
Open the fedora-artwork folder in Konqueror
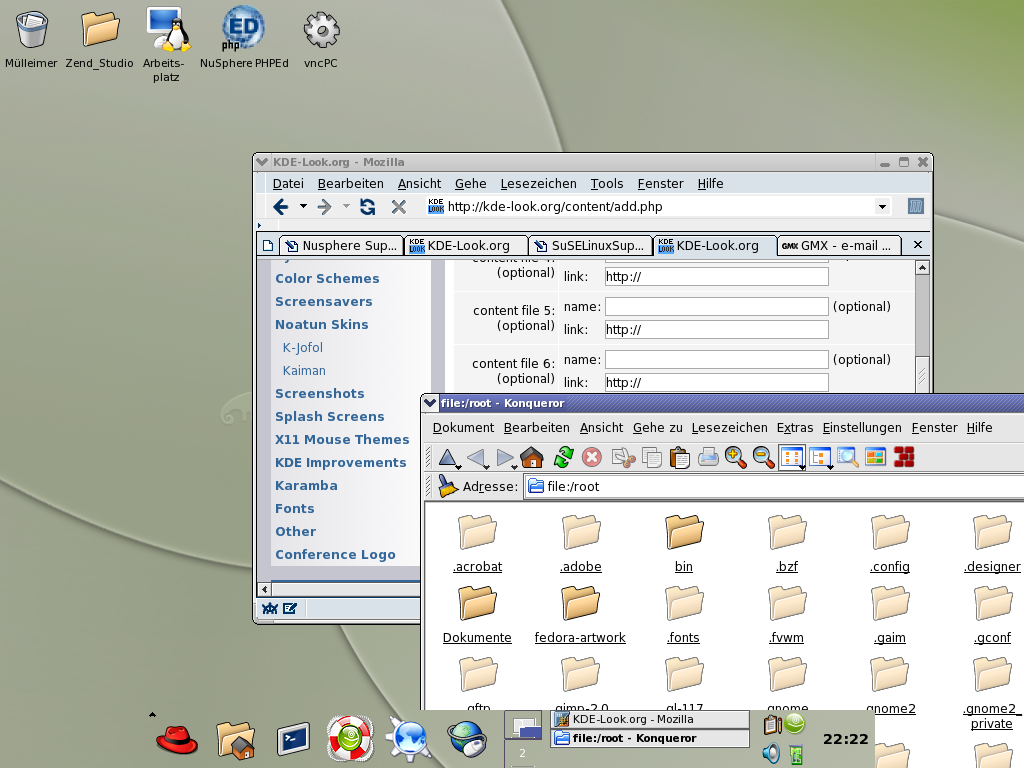[580, 614]
